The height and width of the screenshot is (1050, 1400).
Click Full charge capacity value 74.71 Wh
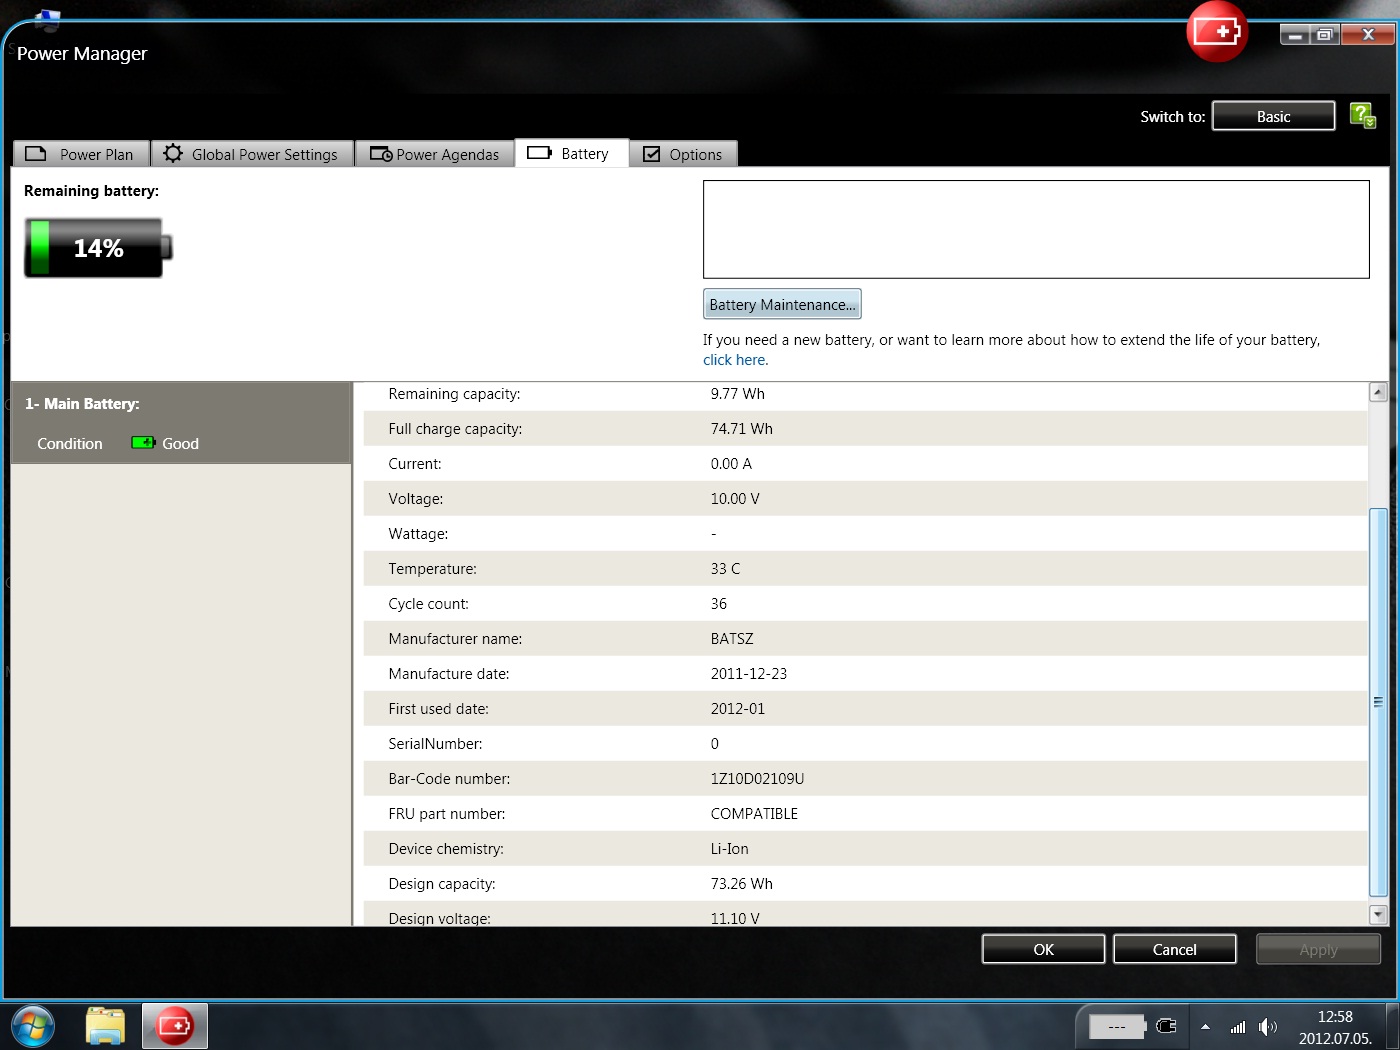742,429
